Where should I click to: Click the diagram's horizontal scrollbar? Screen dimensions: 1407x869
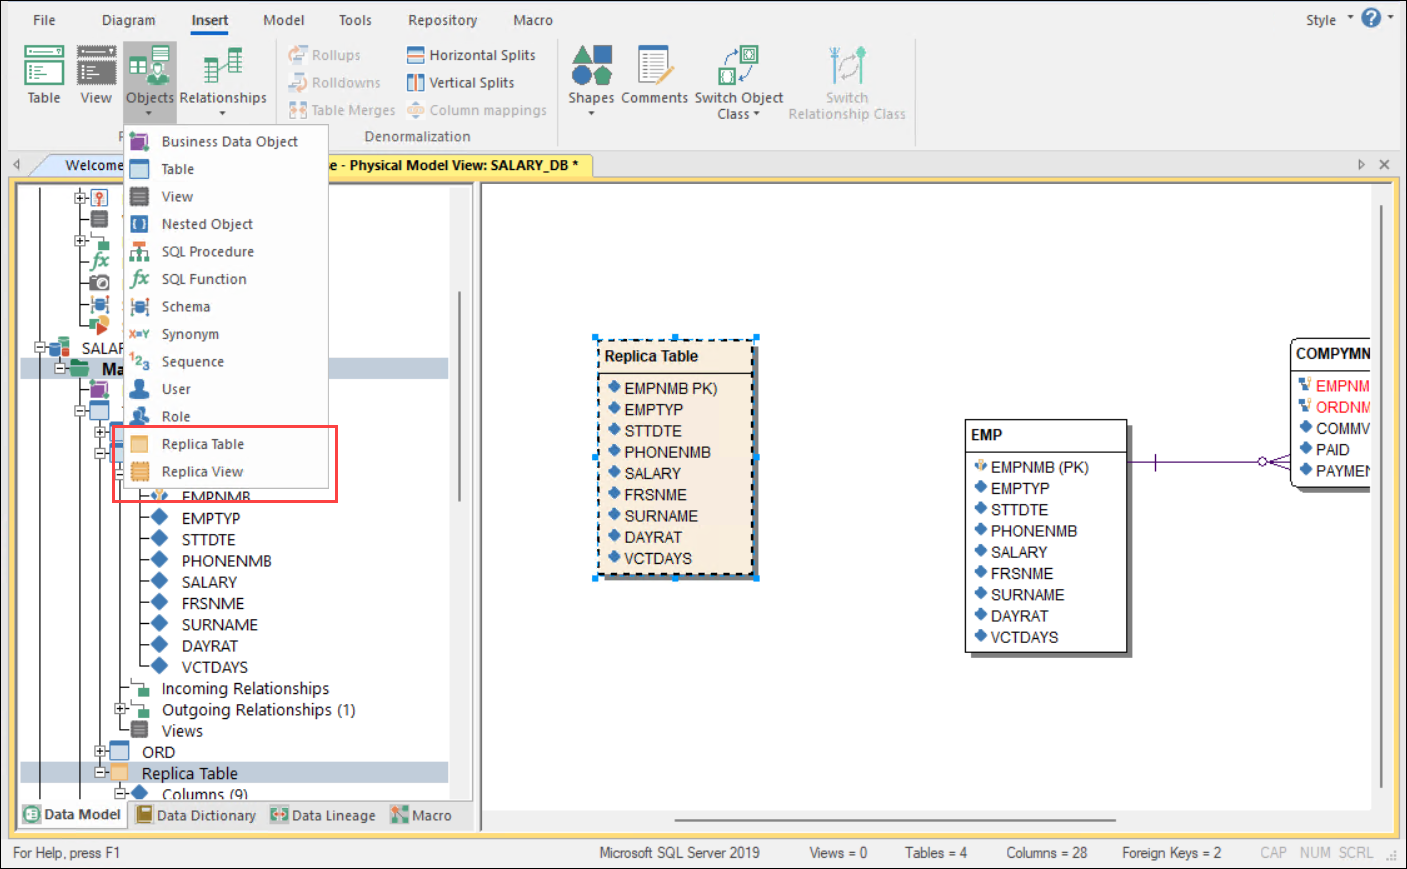[895, 820]
